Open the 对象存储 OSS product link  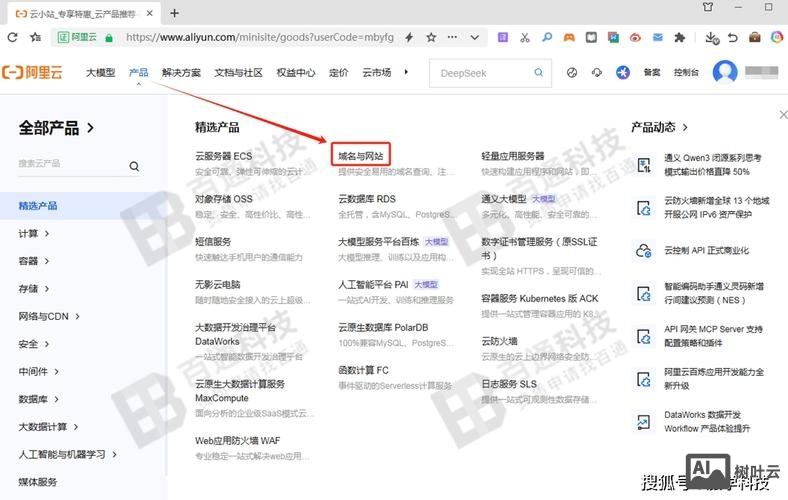coord(224,199)
